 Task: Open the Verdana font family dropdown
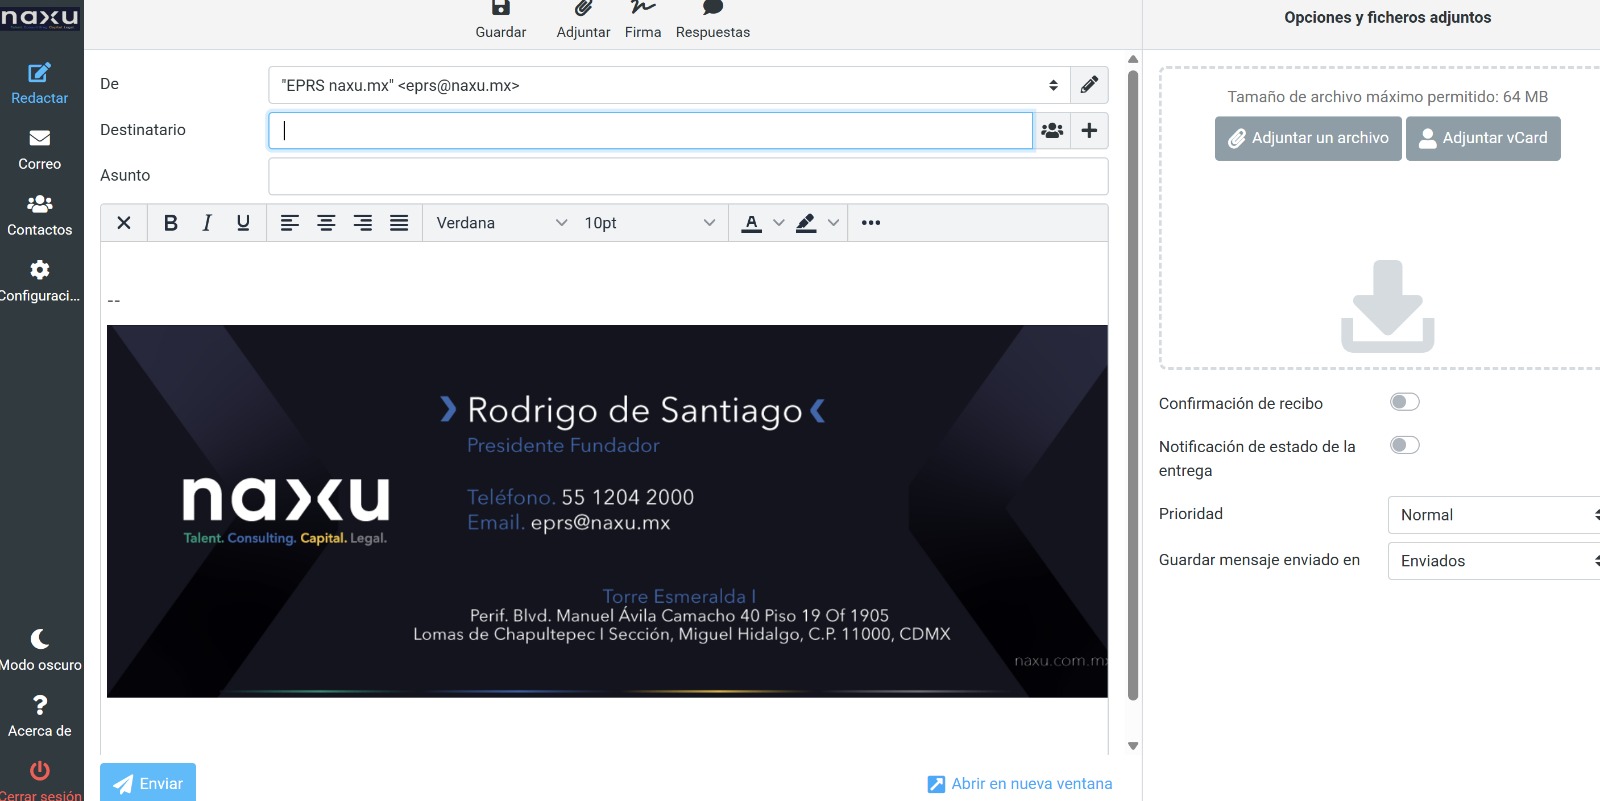point(501,223)
